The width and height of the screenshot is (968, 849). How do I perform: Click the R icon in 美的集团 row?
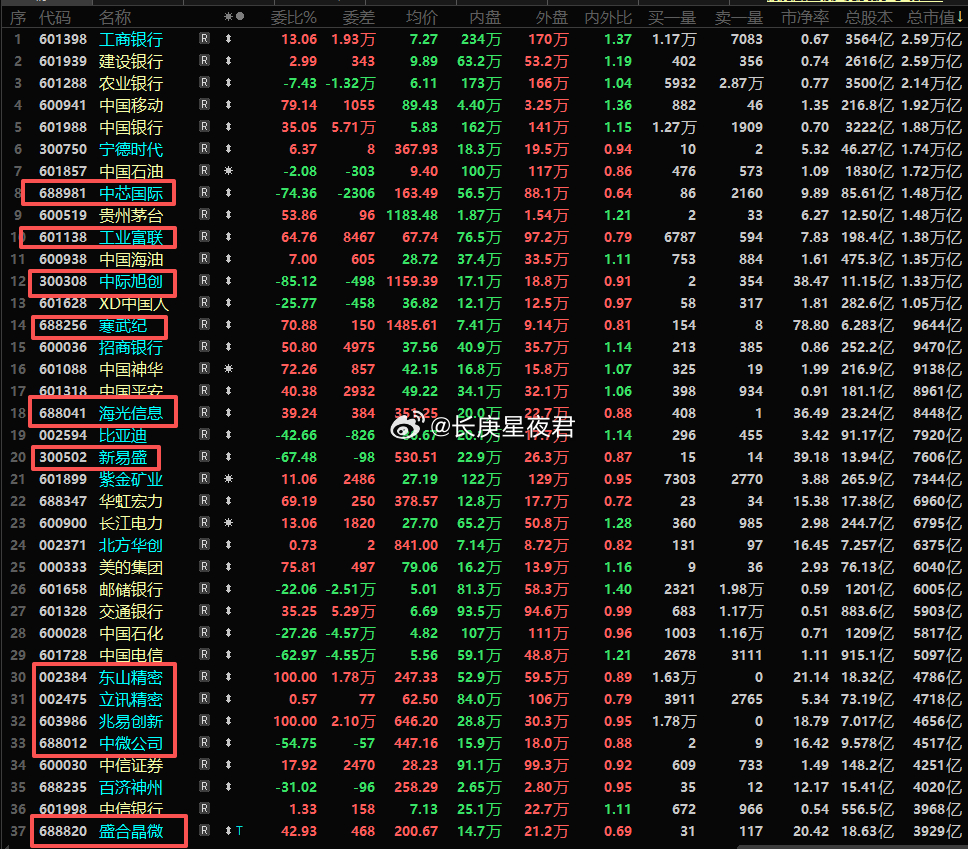204,567
